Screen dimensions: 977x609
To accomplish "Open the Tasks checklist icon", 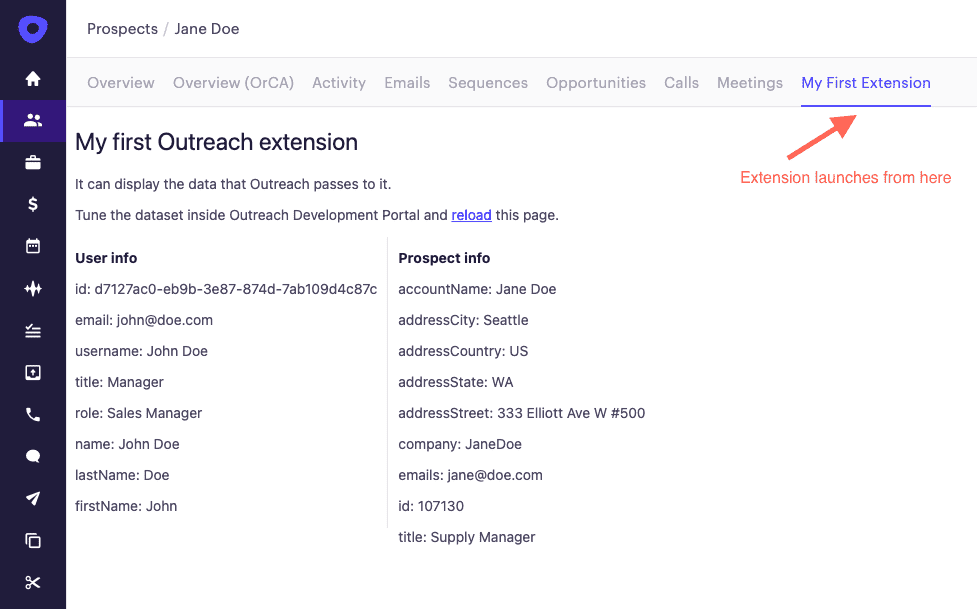I will click(33, 330).
